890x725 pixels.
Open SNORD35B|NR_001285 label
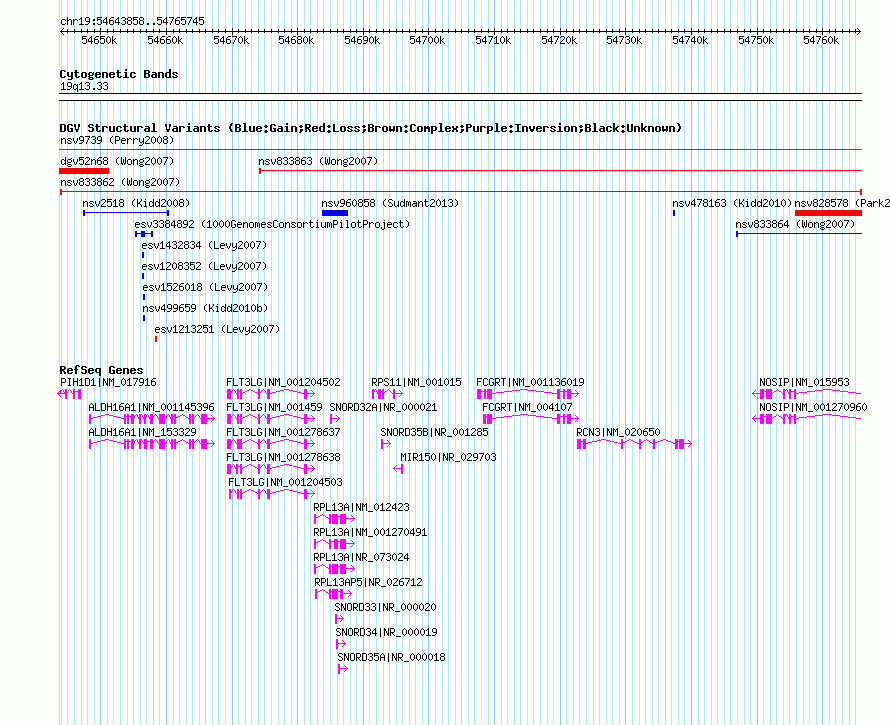434,433
